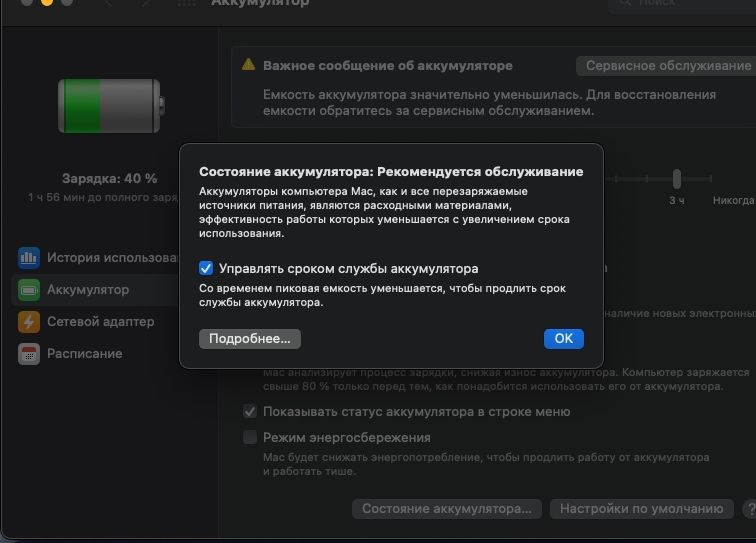Enable Режим энергосбережения checkbox

tap(250, 437)
